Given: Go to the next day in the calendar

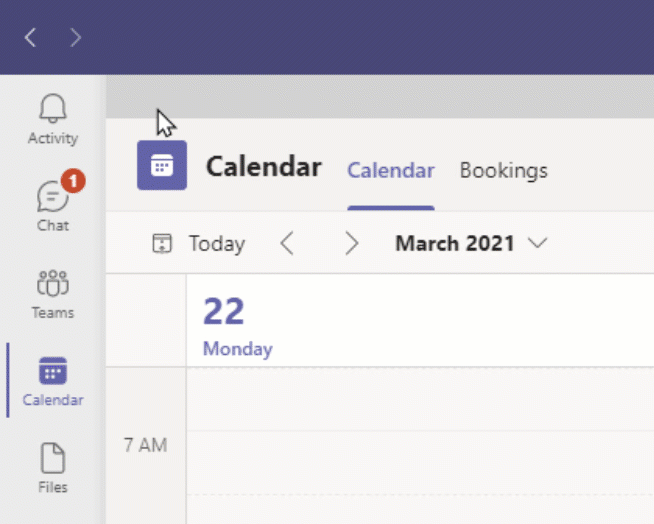Looking at the screenshot, I should 352,243.
